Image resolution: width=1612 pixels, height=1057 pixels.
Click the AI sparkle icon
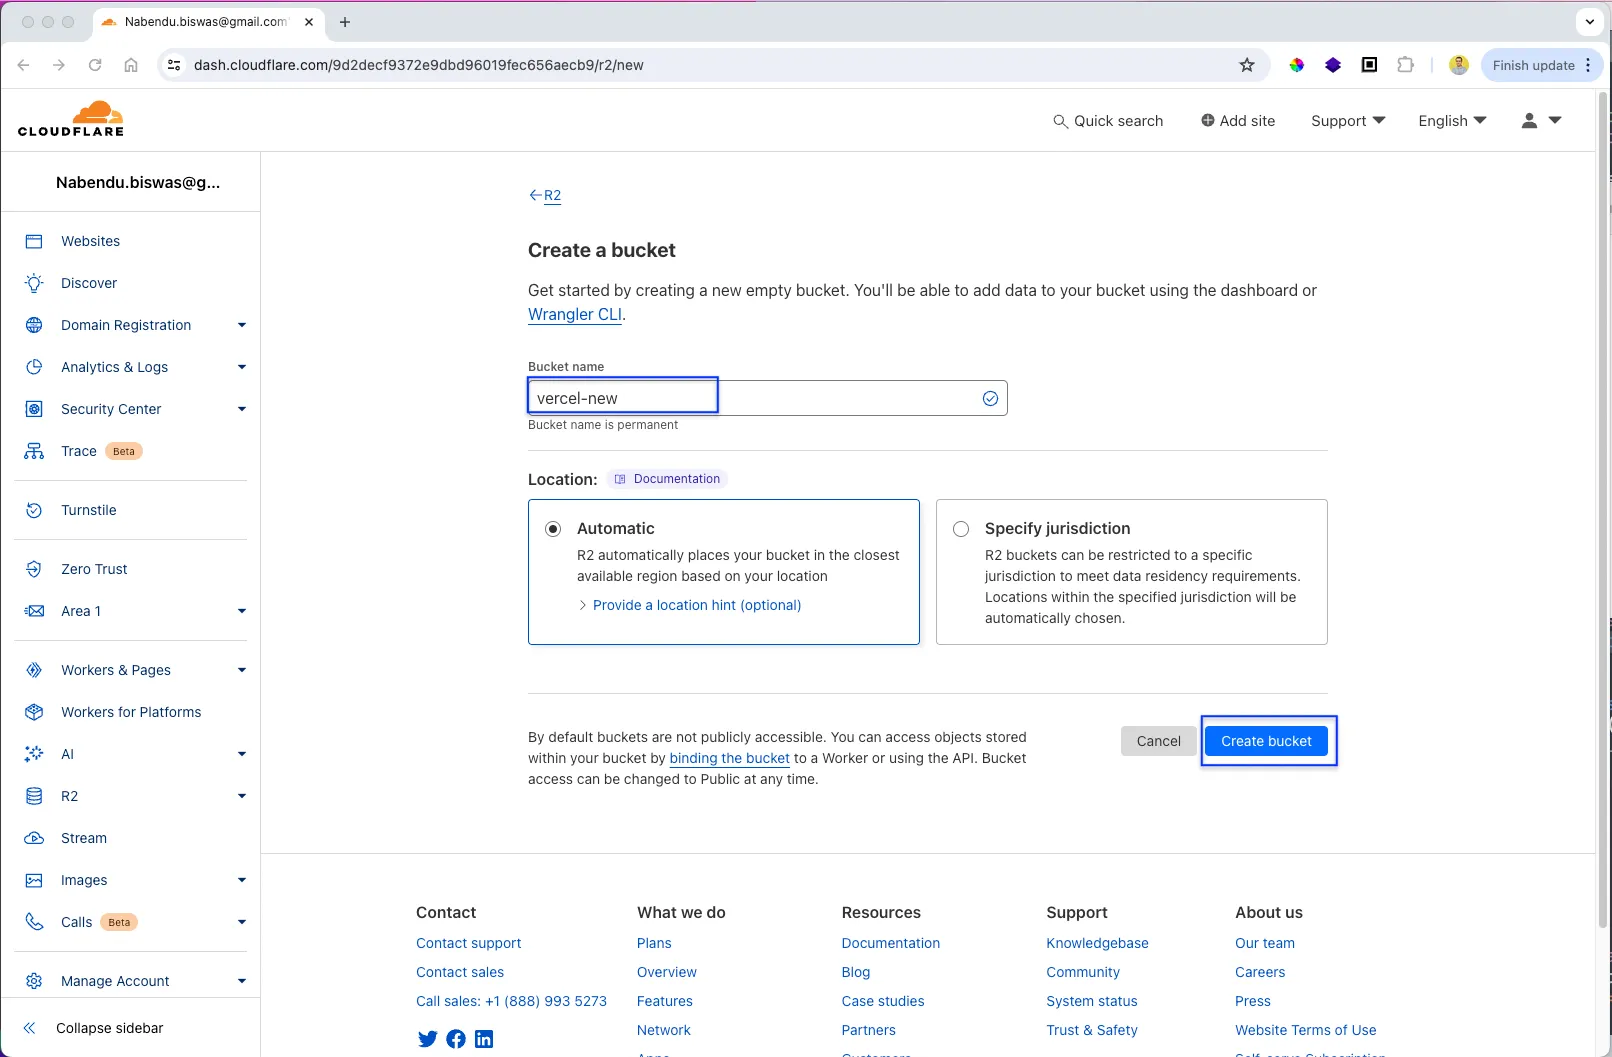pyautogui.click(x=34, y=754)
